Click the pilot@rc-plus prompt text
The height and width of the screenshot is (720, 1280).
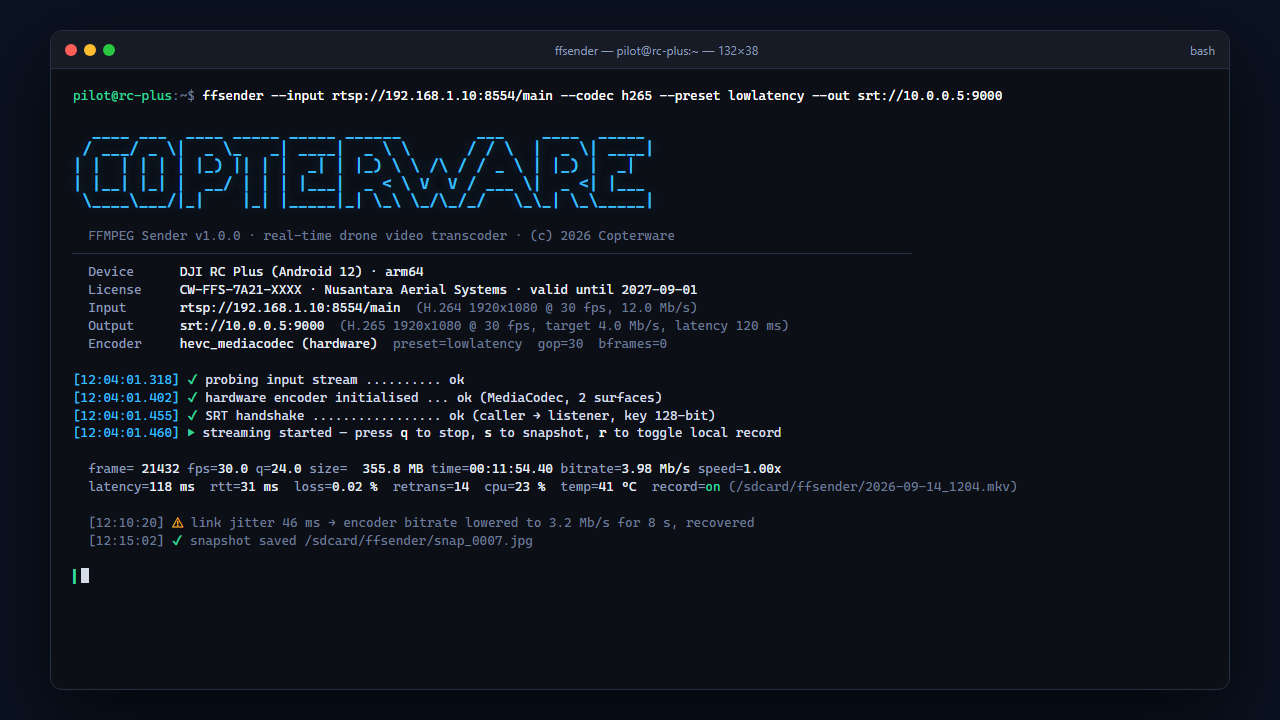(122, 96)
